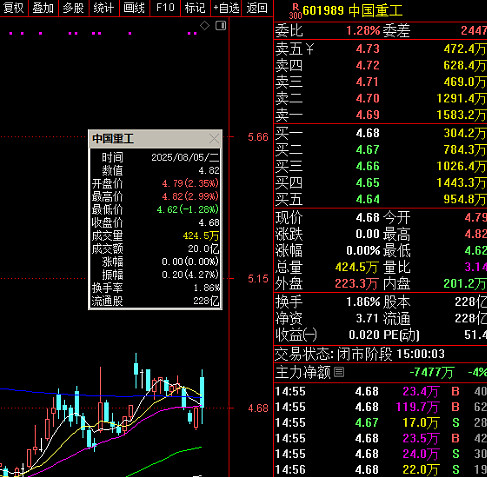The width and height of the screenshot is (487, 477).
Task: Click the 委比 value 1.28%
Action: (x=363, y=31)
